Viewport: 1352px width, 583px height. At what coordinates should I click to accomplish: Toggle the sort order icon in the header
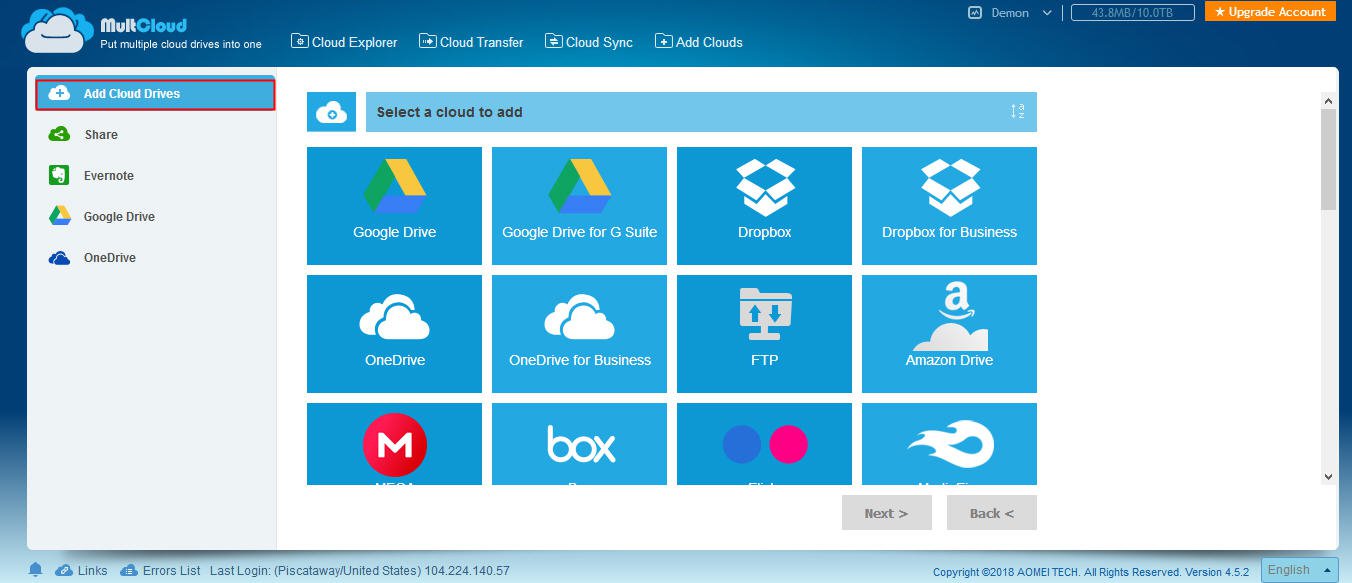pos(1018,112)
